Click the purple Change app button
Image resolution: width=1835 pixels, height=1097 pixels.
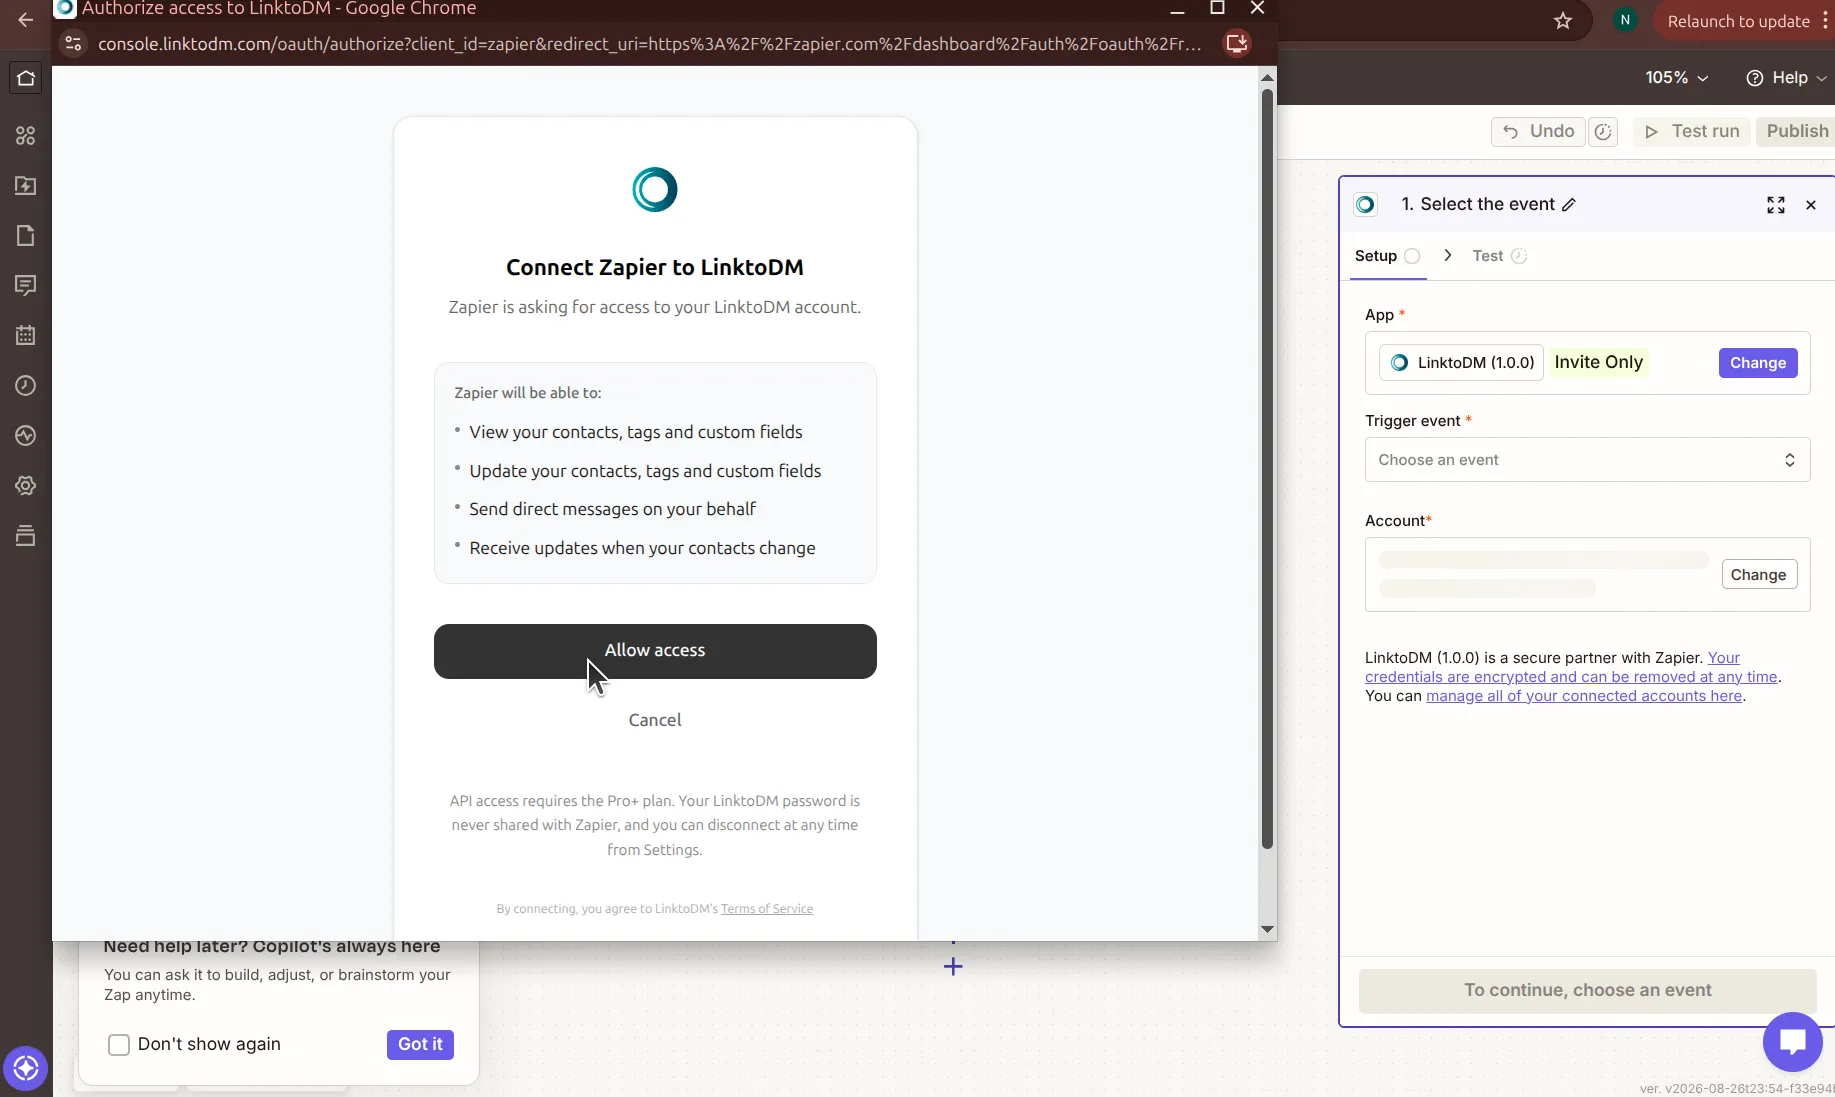1757,363
